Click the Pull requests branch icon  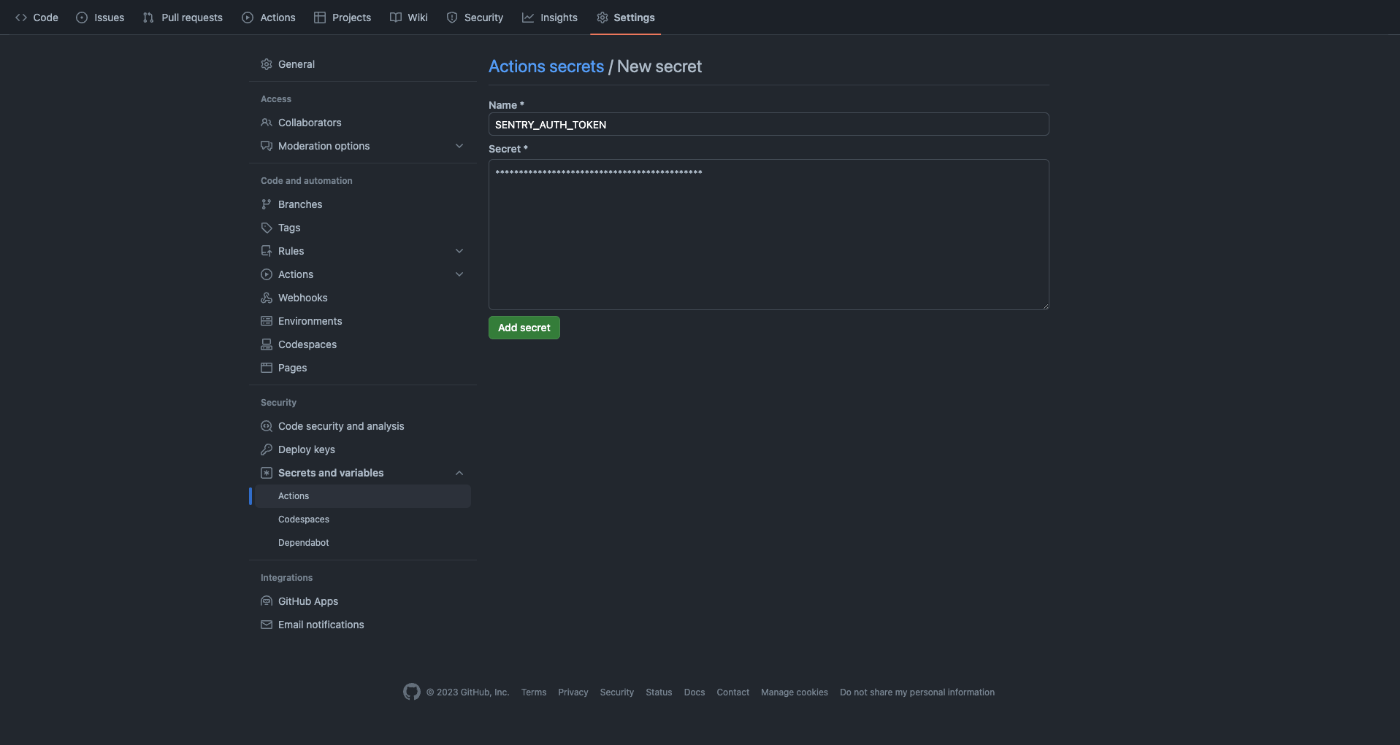click(149, 18)
